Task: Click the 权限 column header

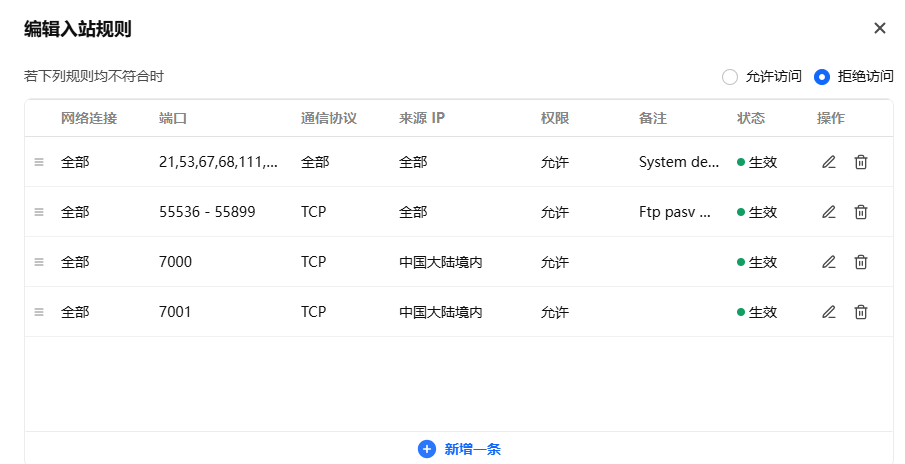Action: [x=555, y=118]
